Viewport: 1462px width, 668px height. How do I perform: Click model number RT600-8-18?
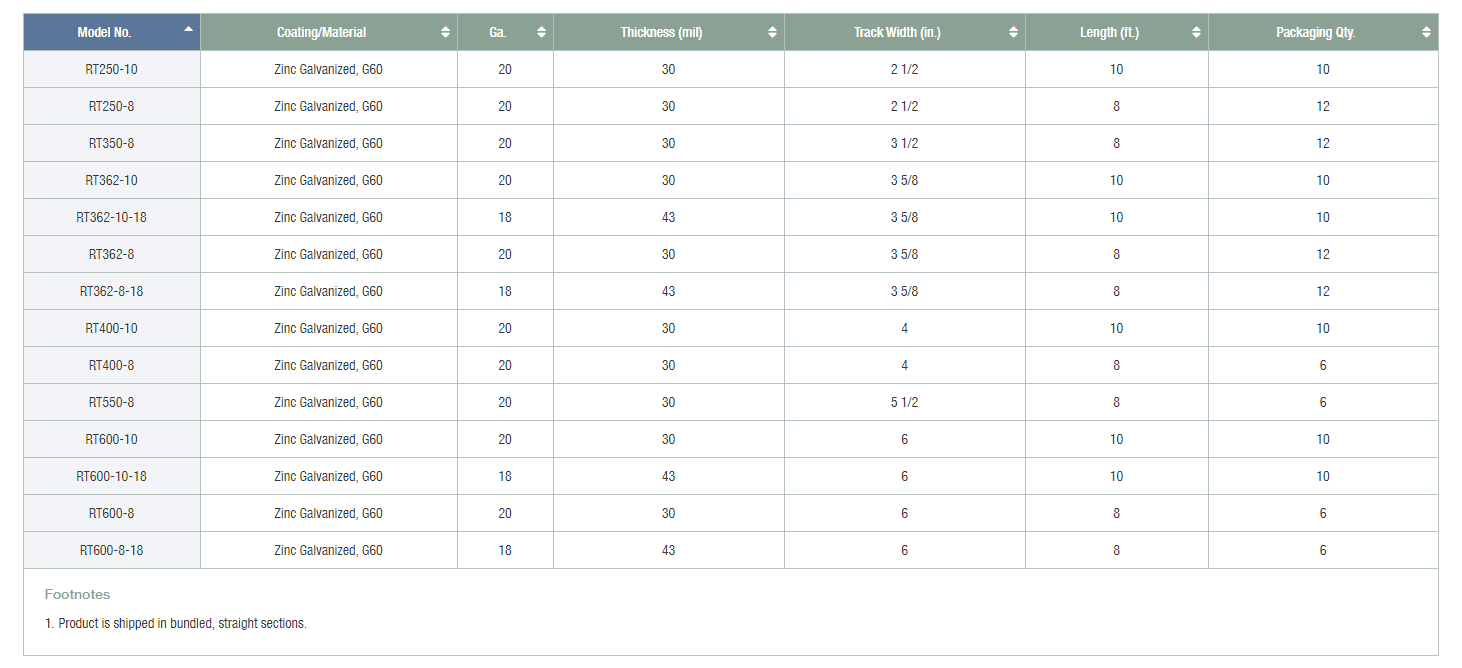point(111,550)
